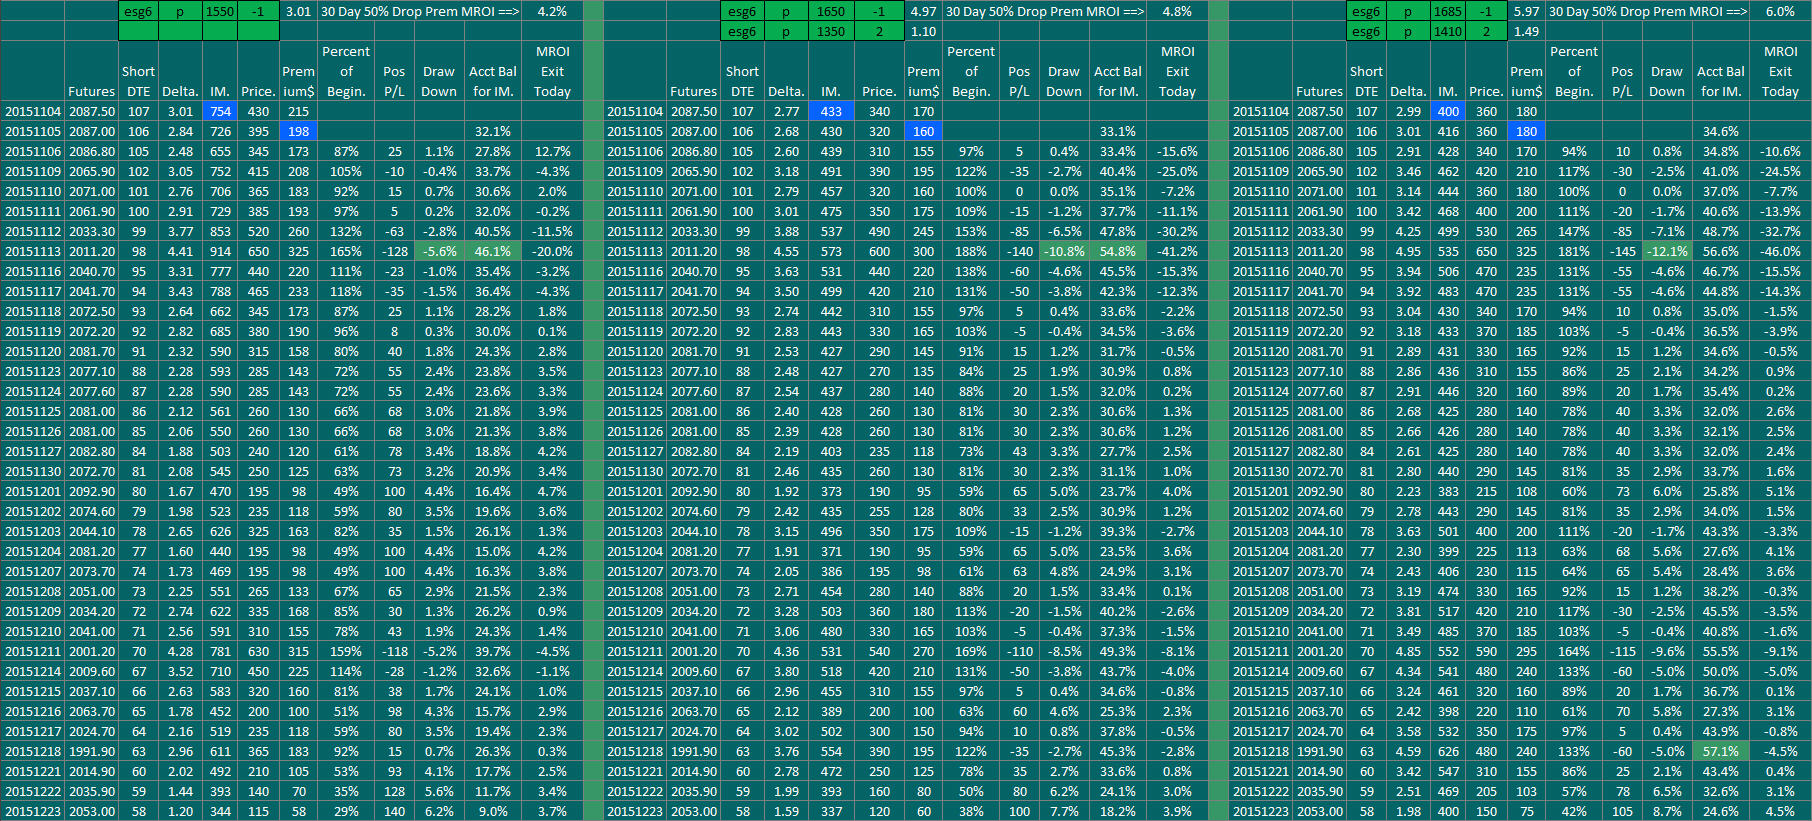Select the blue-highlighted 400 IM cell
Image resolution: width=1812 pixels, height=821 pixels.
pyautogui.click(x=1448, y=112)
